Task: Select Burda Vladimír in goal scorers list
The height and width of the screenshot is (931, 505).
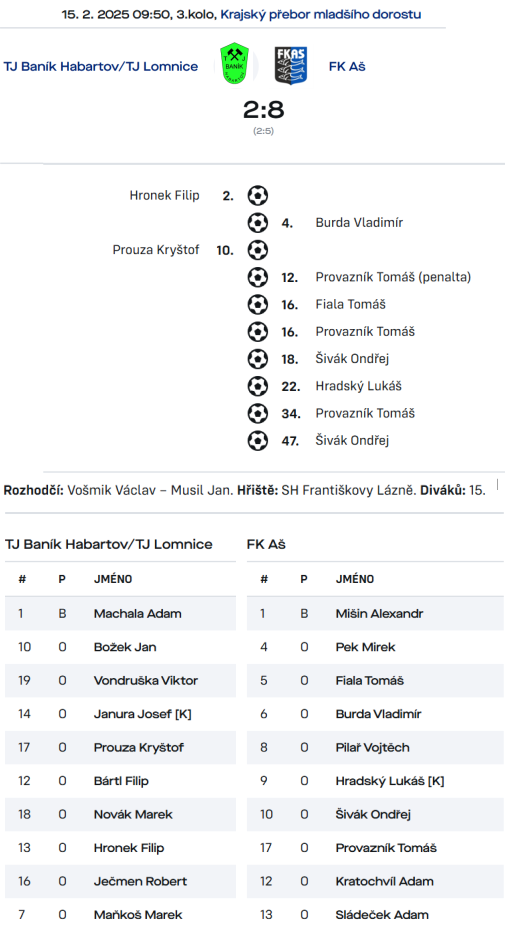Action: point(359,223)
